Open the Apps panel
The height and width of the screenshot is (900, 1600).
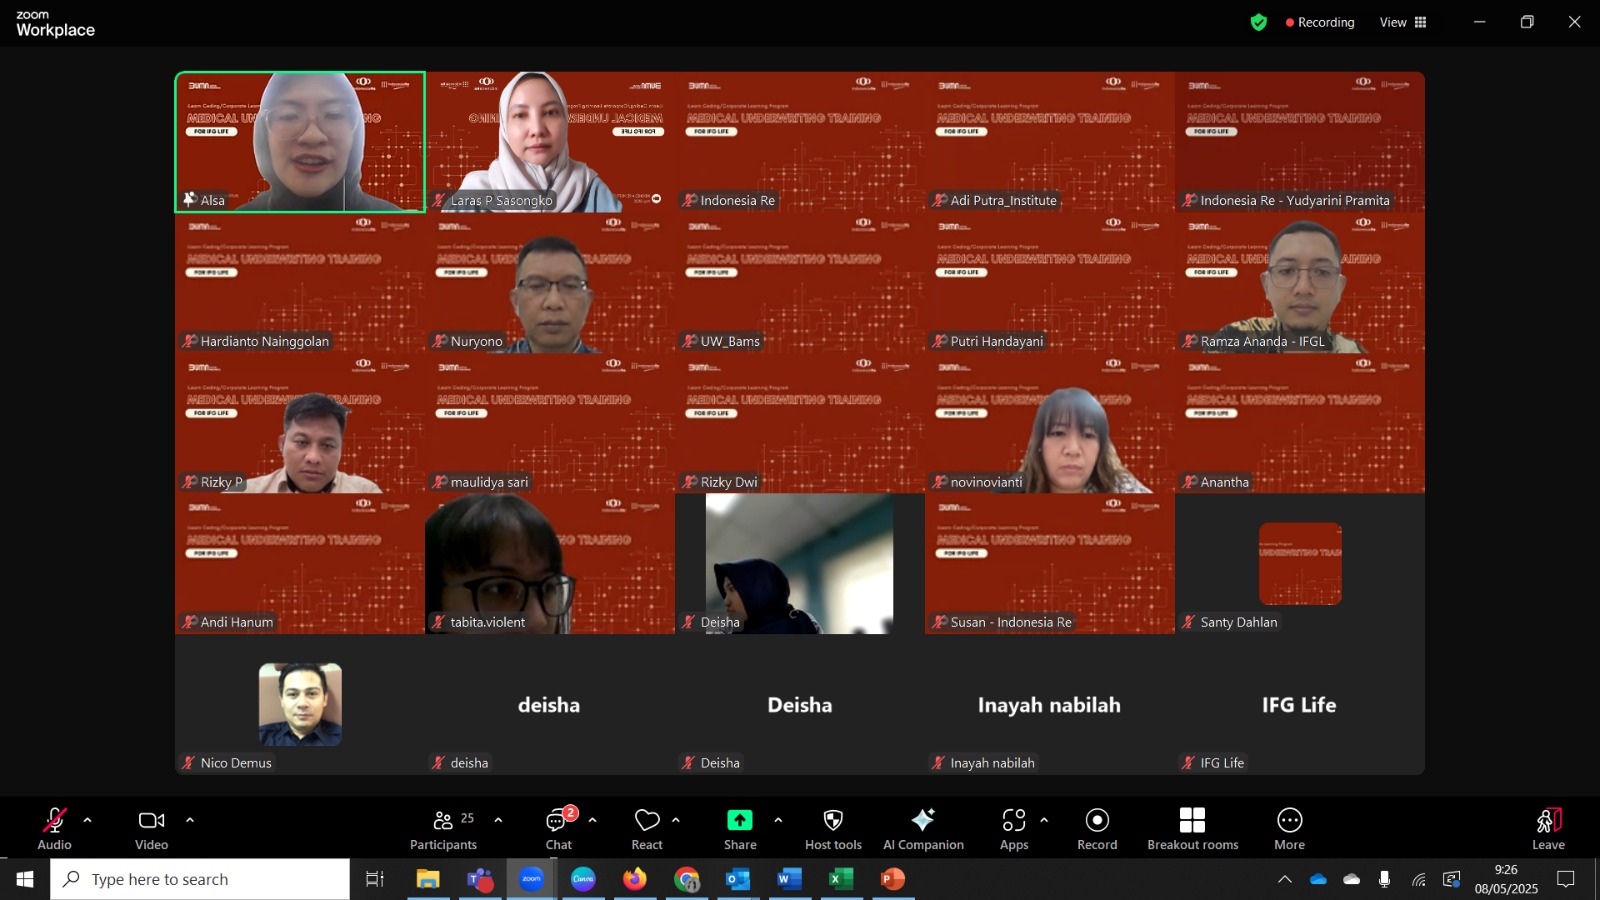1014,829
